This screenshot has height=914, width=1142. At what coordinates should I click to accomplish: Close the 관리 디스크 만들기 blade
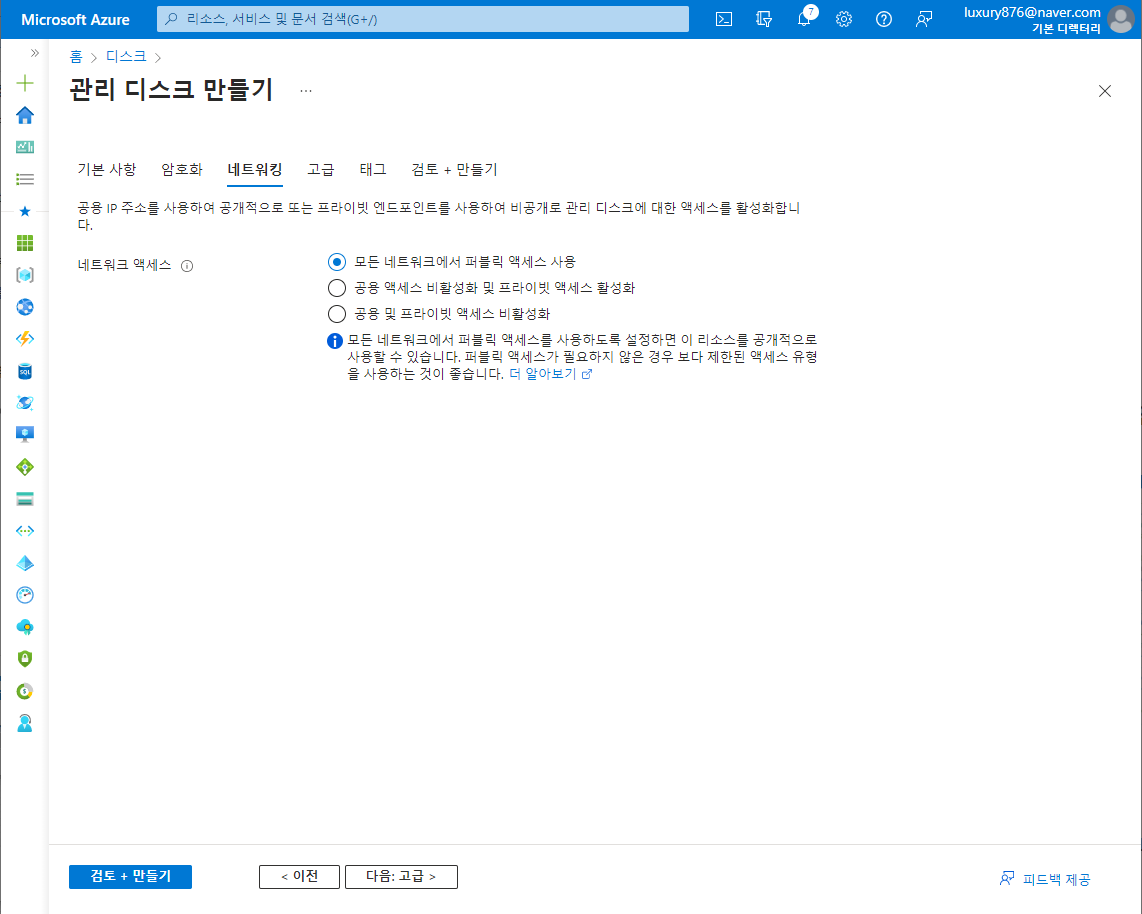(x=1105, y=91)
